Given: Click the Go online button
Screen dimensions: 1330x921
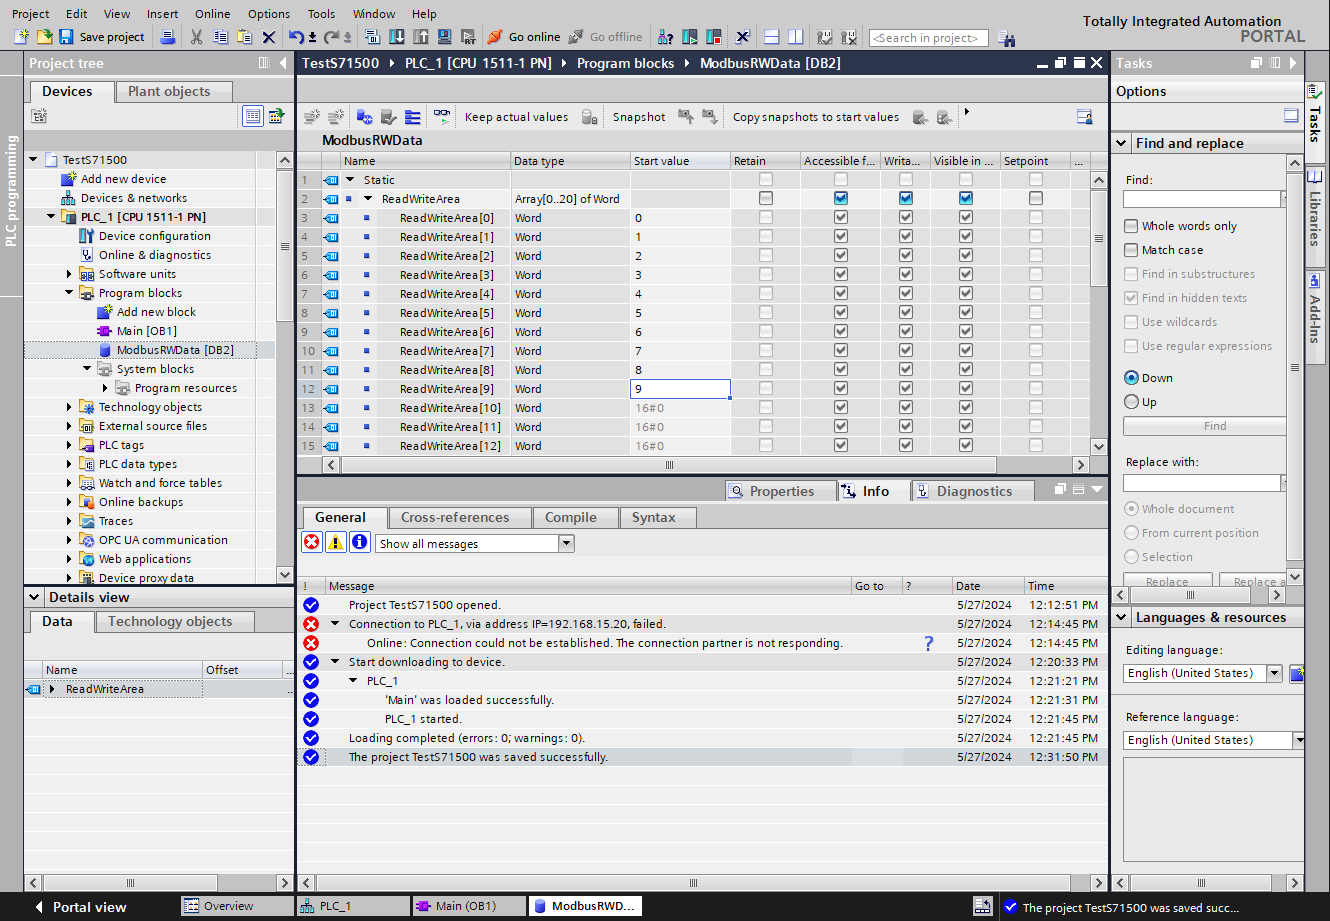Looking at the screenshot, I should point(524,37).
